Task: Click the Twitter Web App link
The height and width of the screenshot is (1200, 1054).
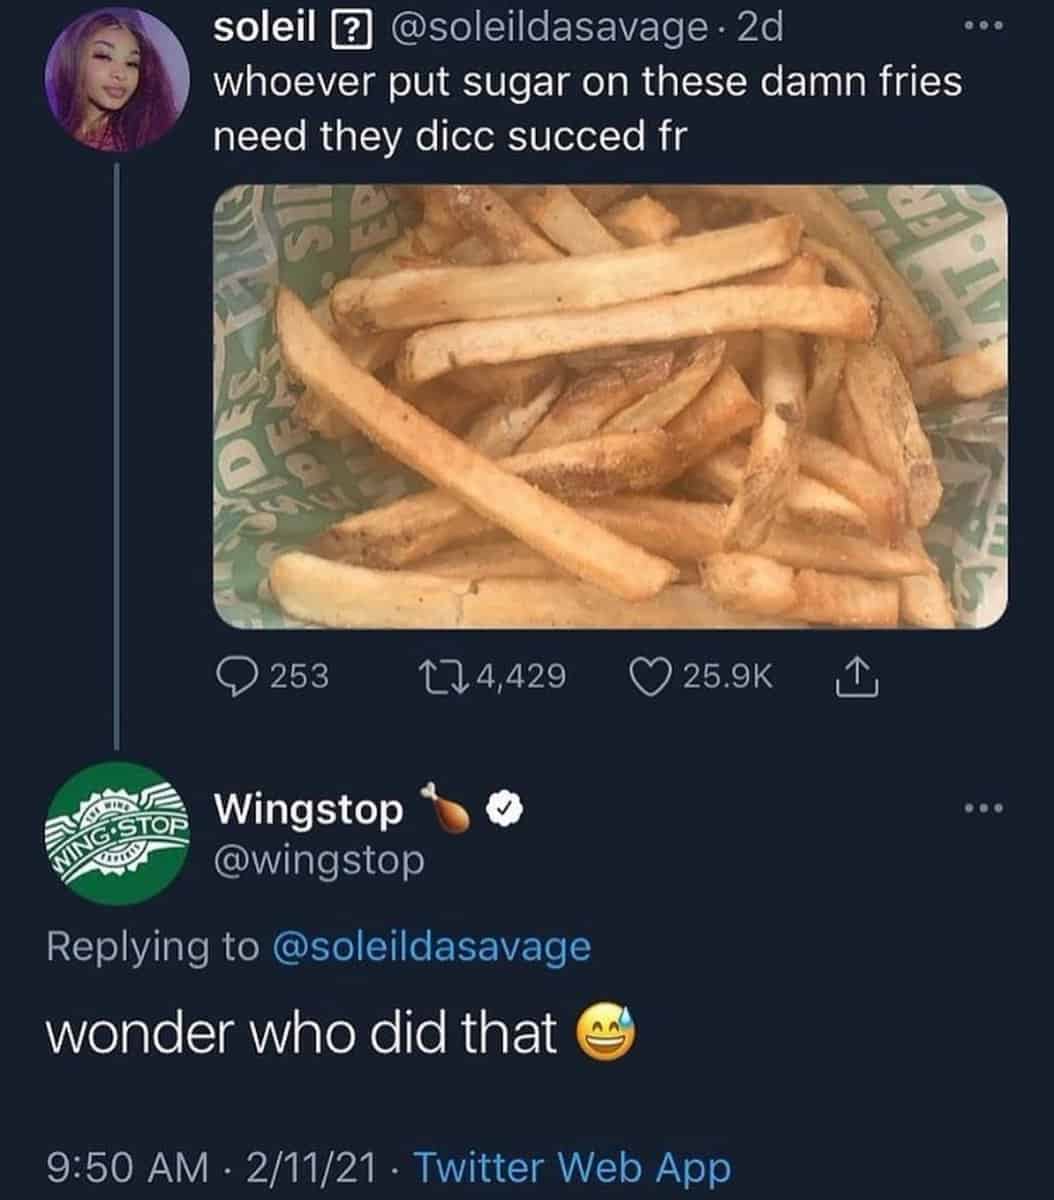Action: [x=571, y=1167]
